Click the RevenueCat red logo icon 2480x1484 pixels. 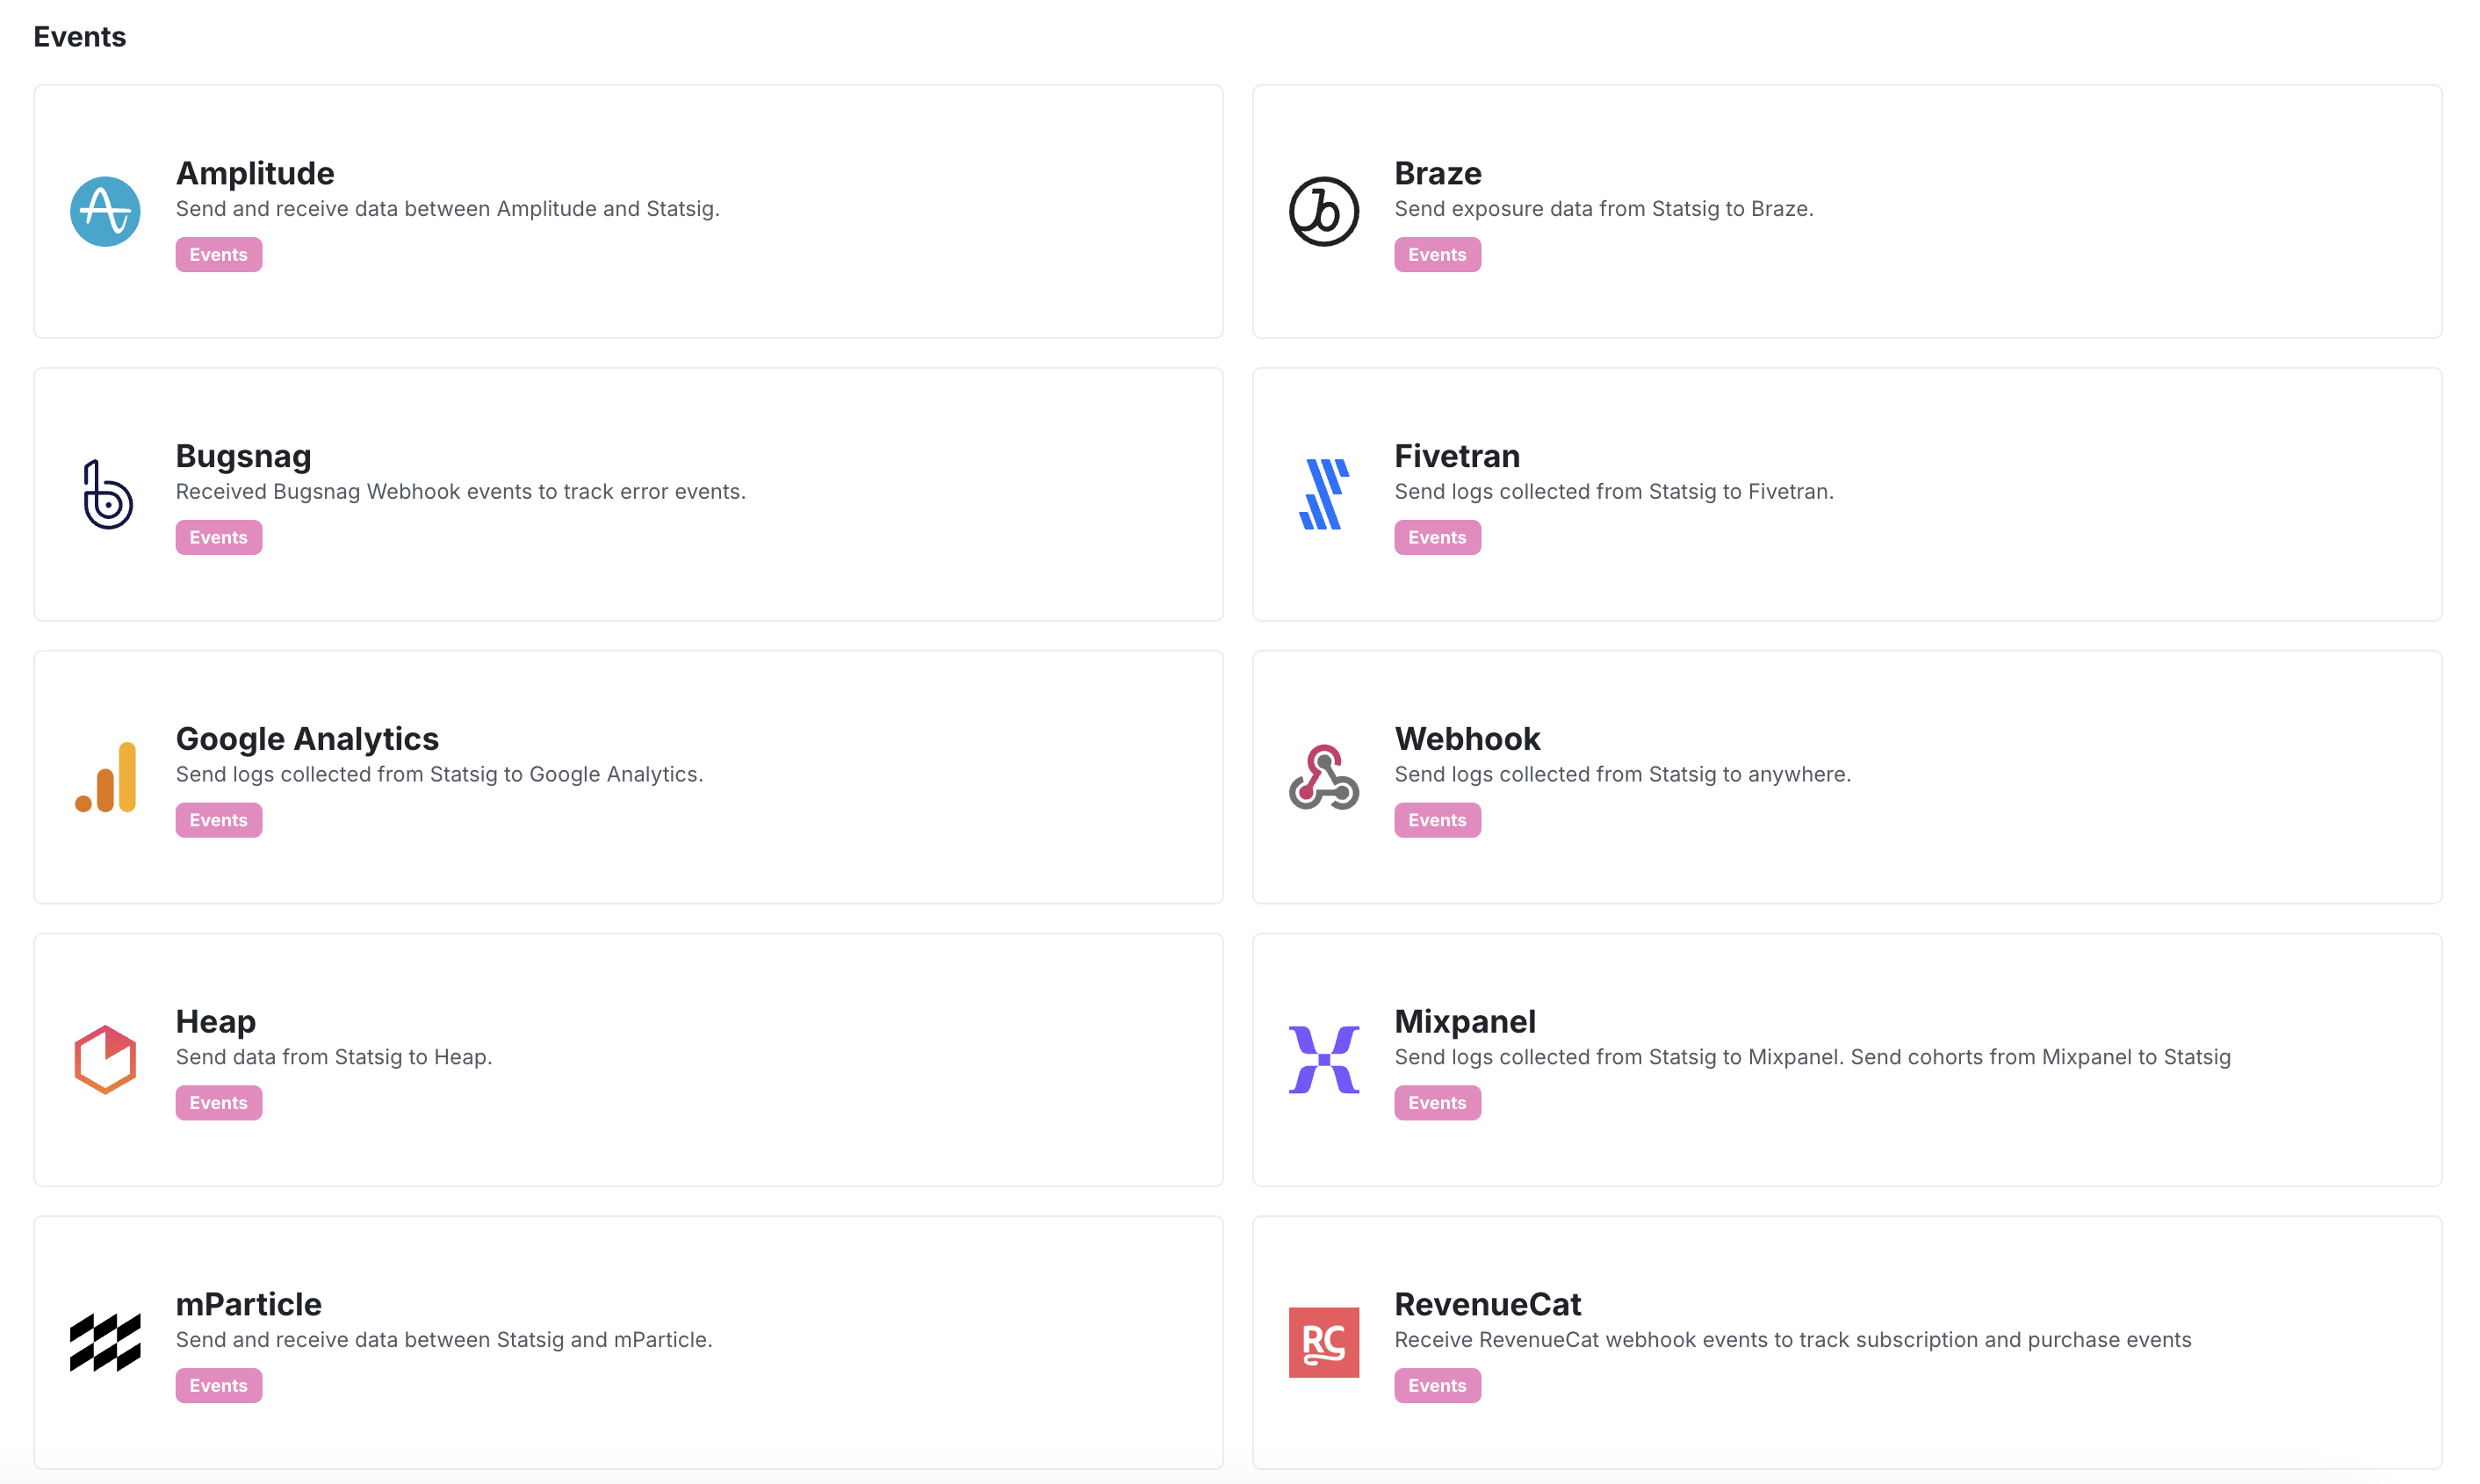[1324, 1342]
